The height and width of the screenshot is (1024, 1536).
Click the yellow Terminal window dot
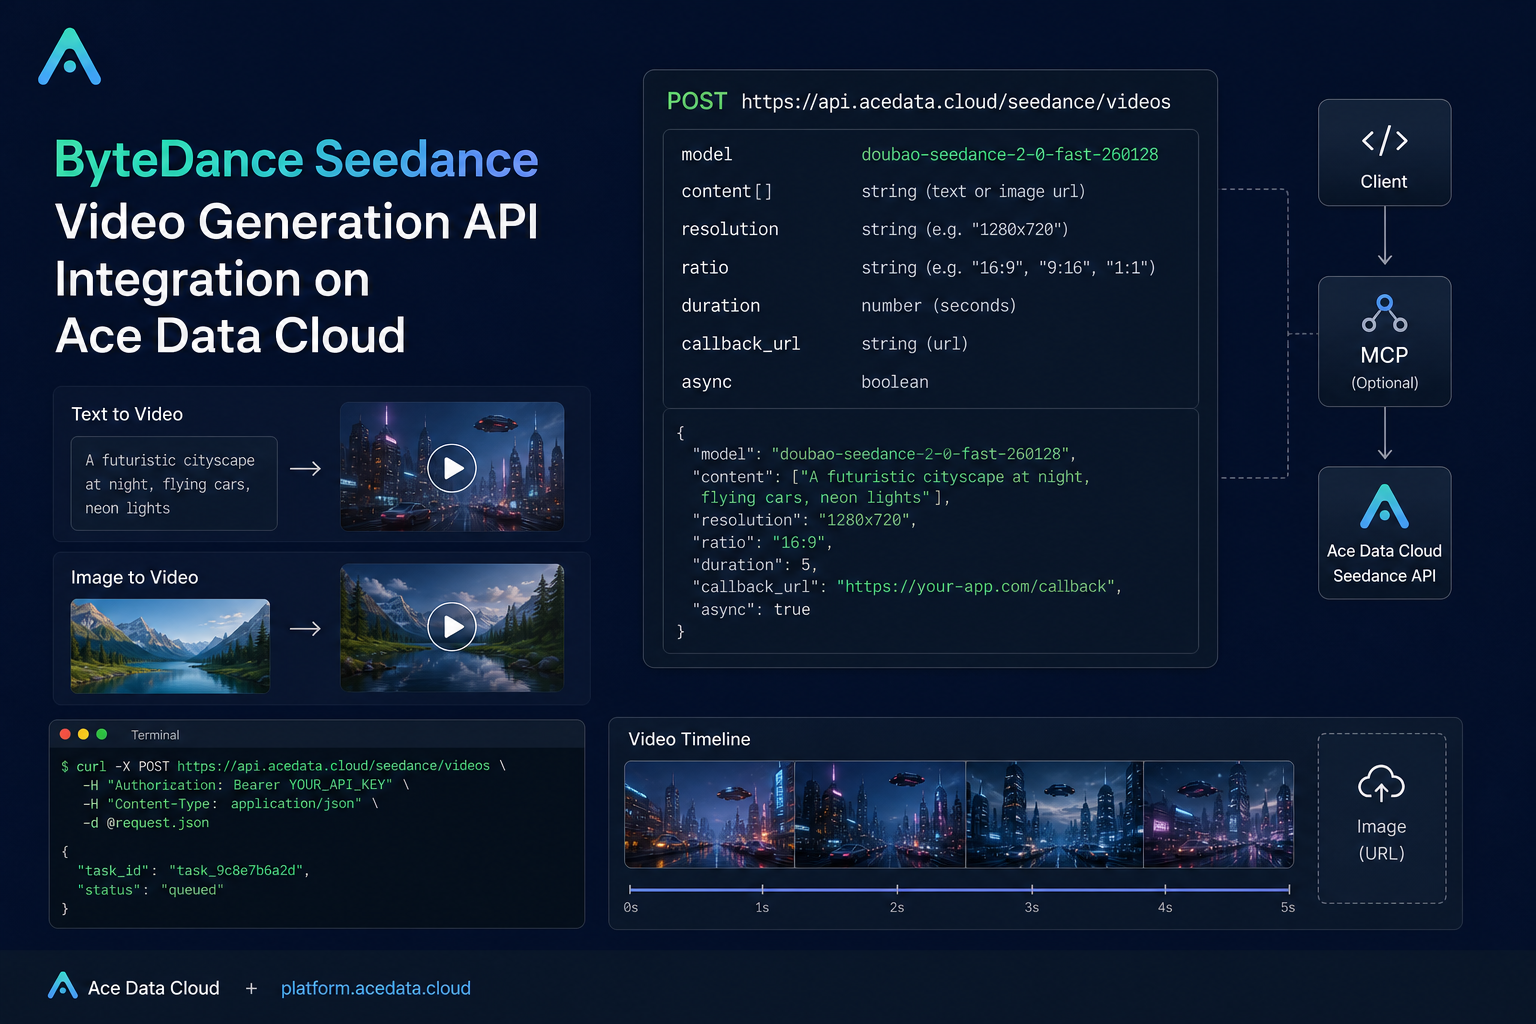[x=83, y=734]
